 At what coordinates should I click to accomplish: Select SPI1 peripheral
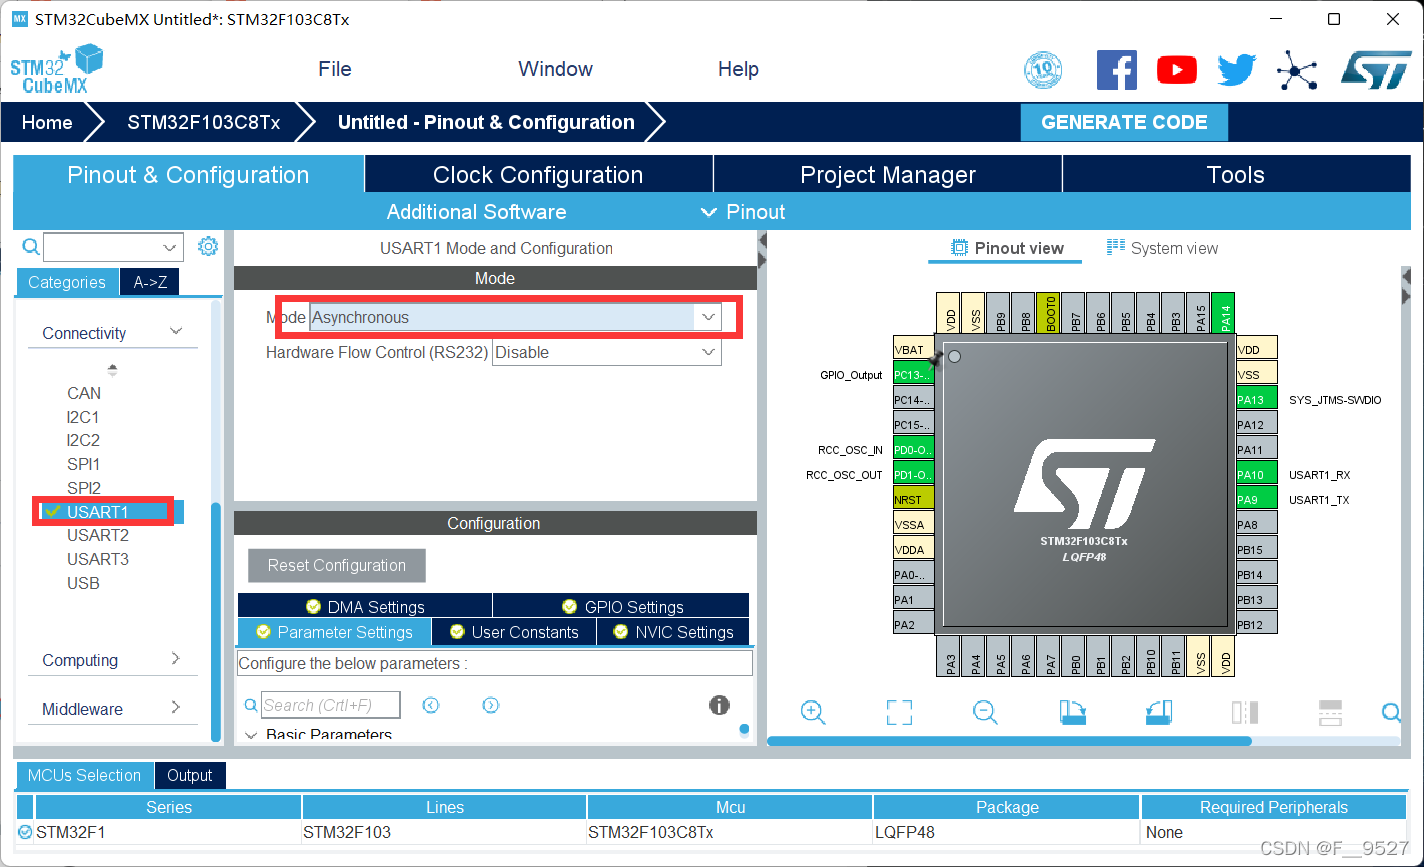tap(84, 464)
